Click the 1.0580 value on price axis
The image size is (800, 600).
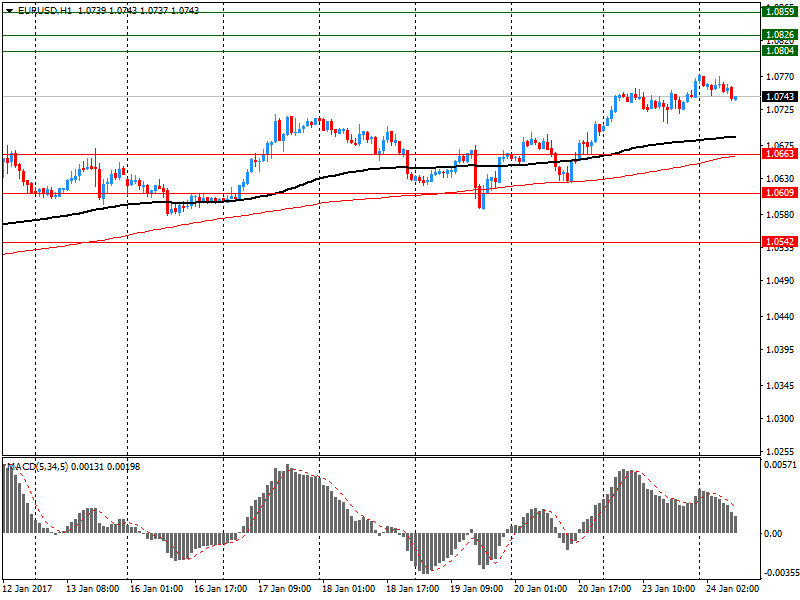(x=780, y=214)
